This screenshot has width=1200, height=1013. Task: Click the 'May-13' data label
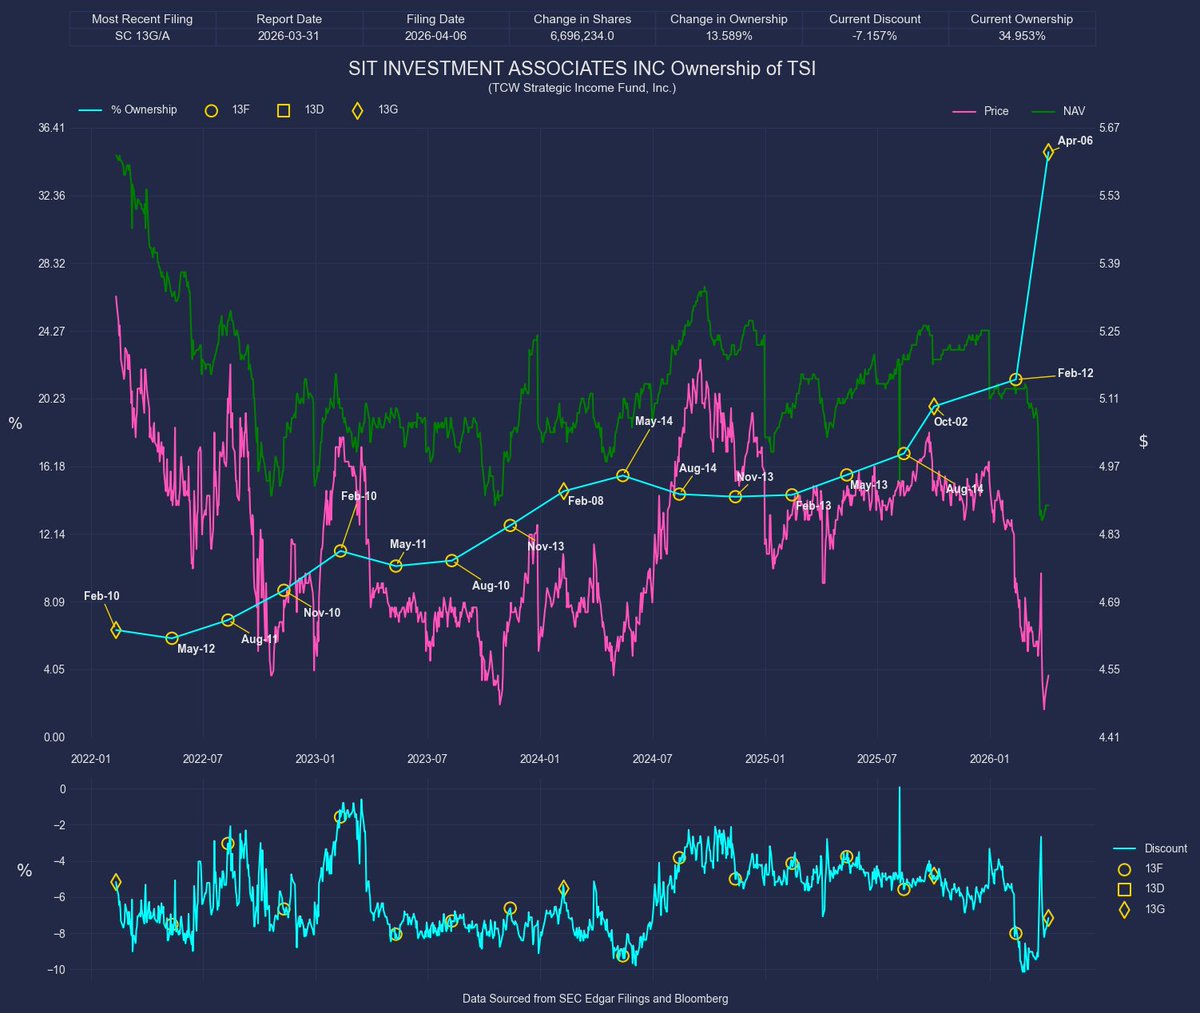click(x=869, y=485)
